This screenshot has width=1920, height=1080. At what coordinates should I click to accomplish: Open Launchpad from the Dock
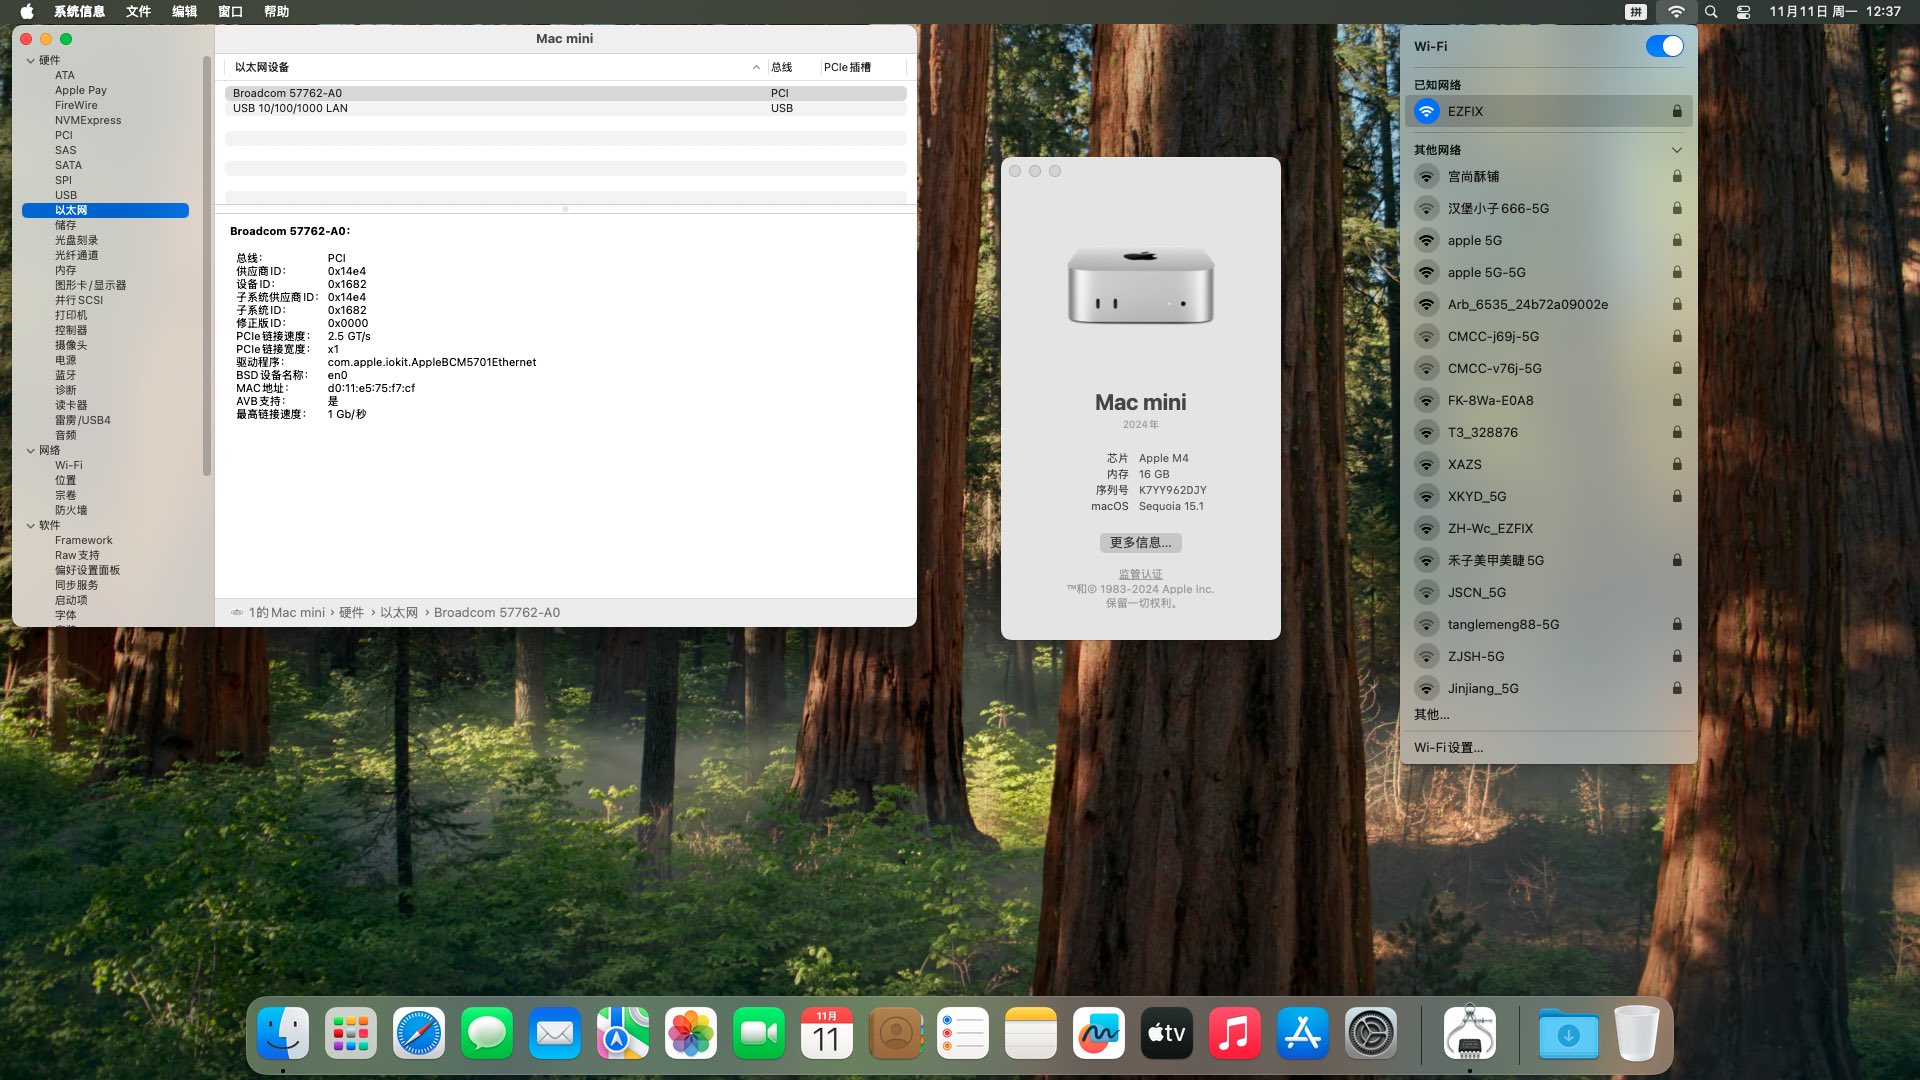(x=351, y=1033)
